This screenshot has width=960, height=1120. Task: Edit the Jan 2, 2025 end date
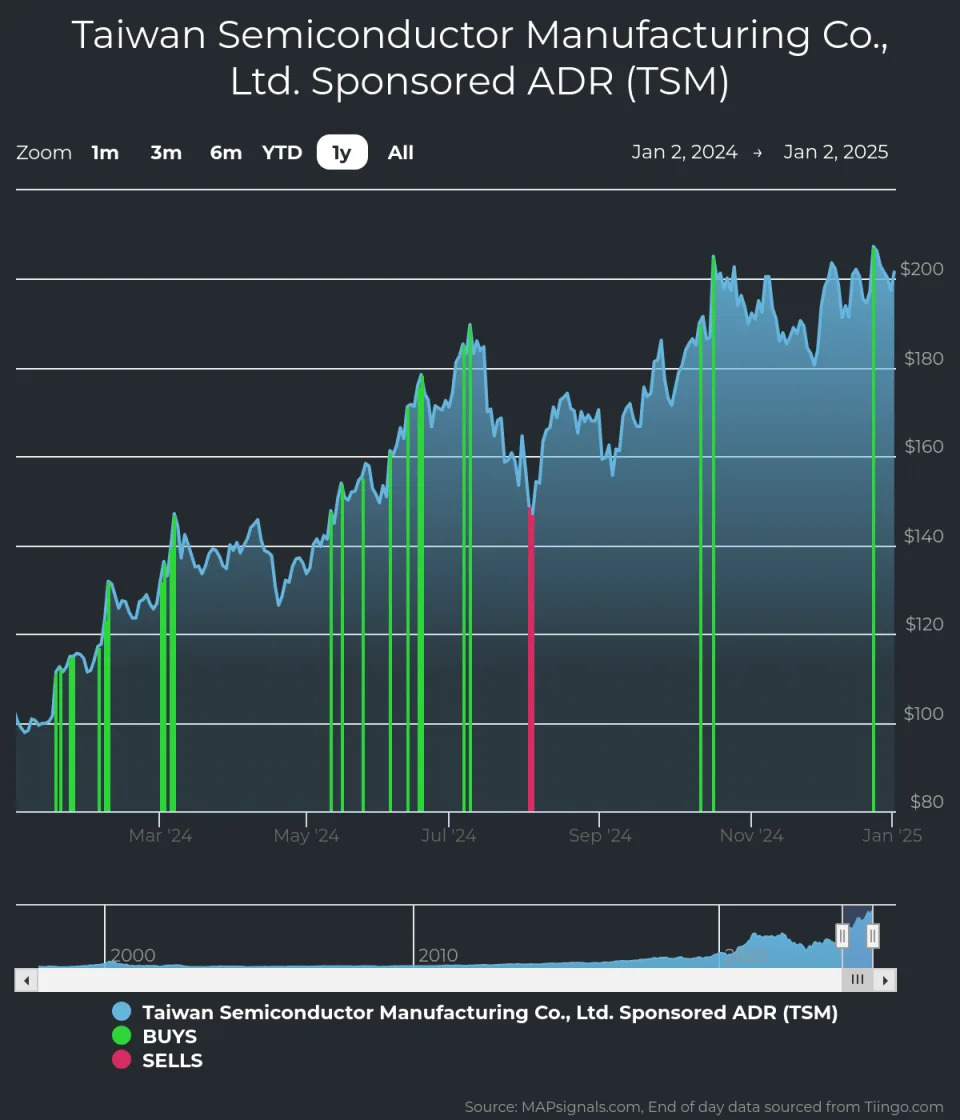click(836, 152)
